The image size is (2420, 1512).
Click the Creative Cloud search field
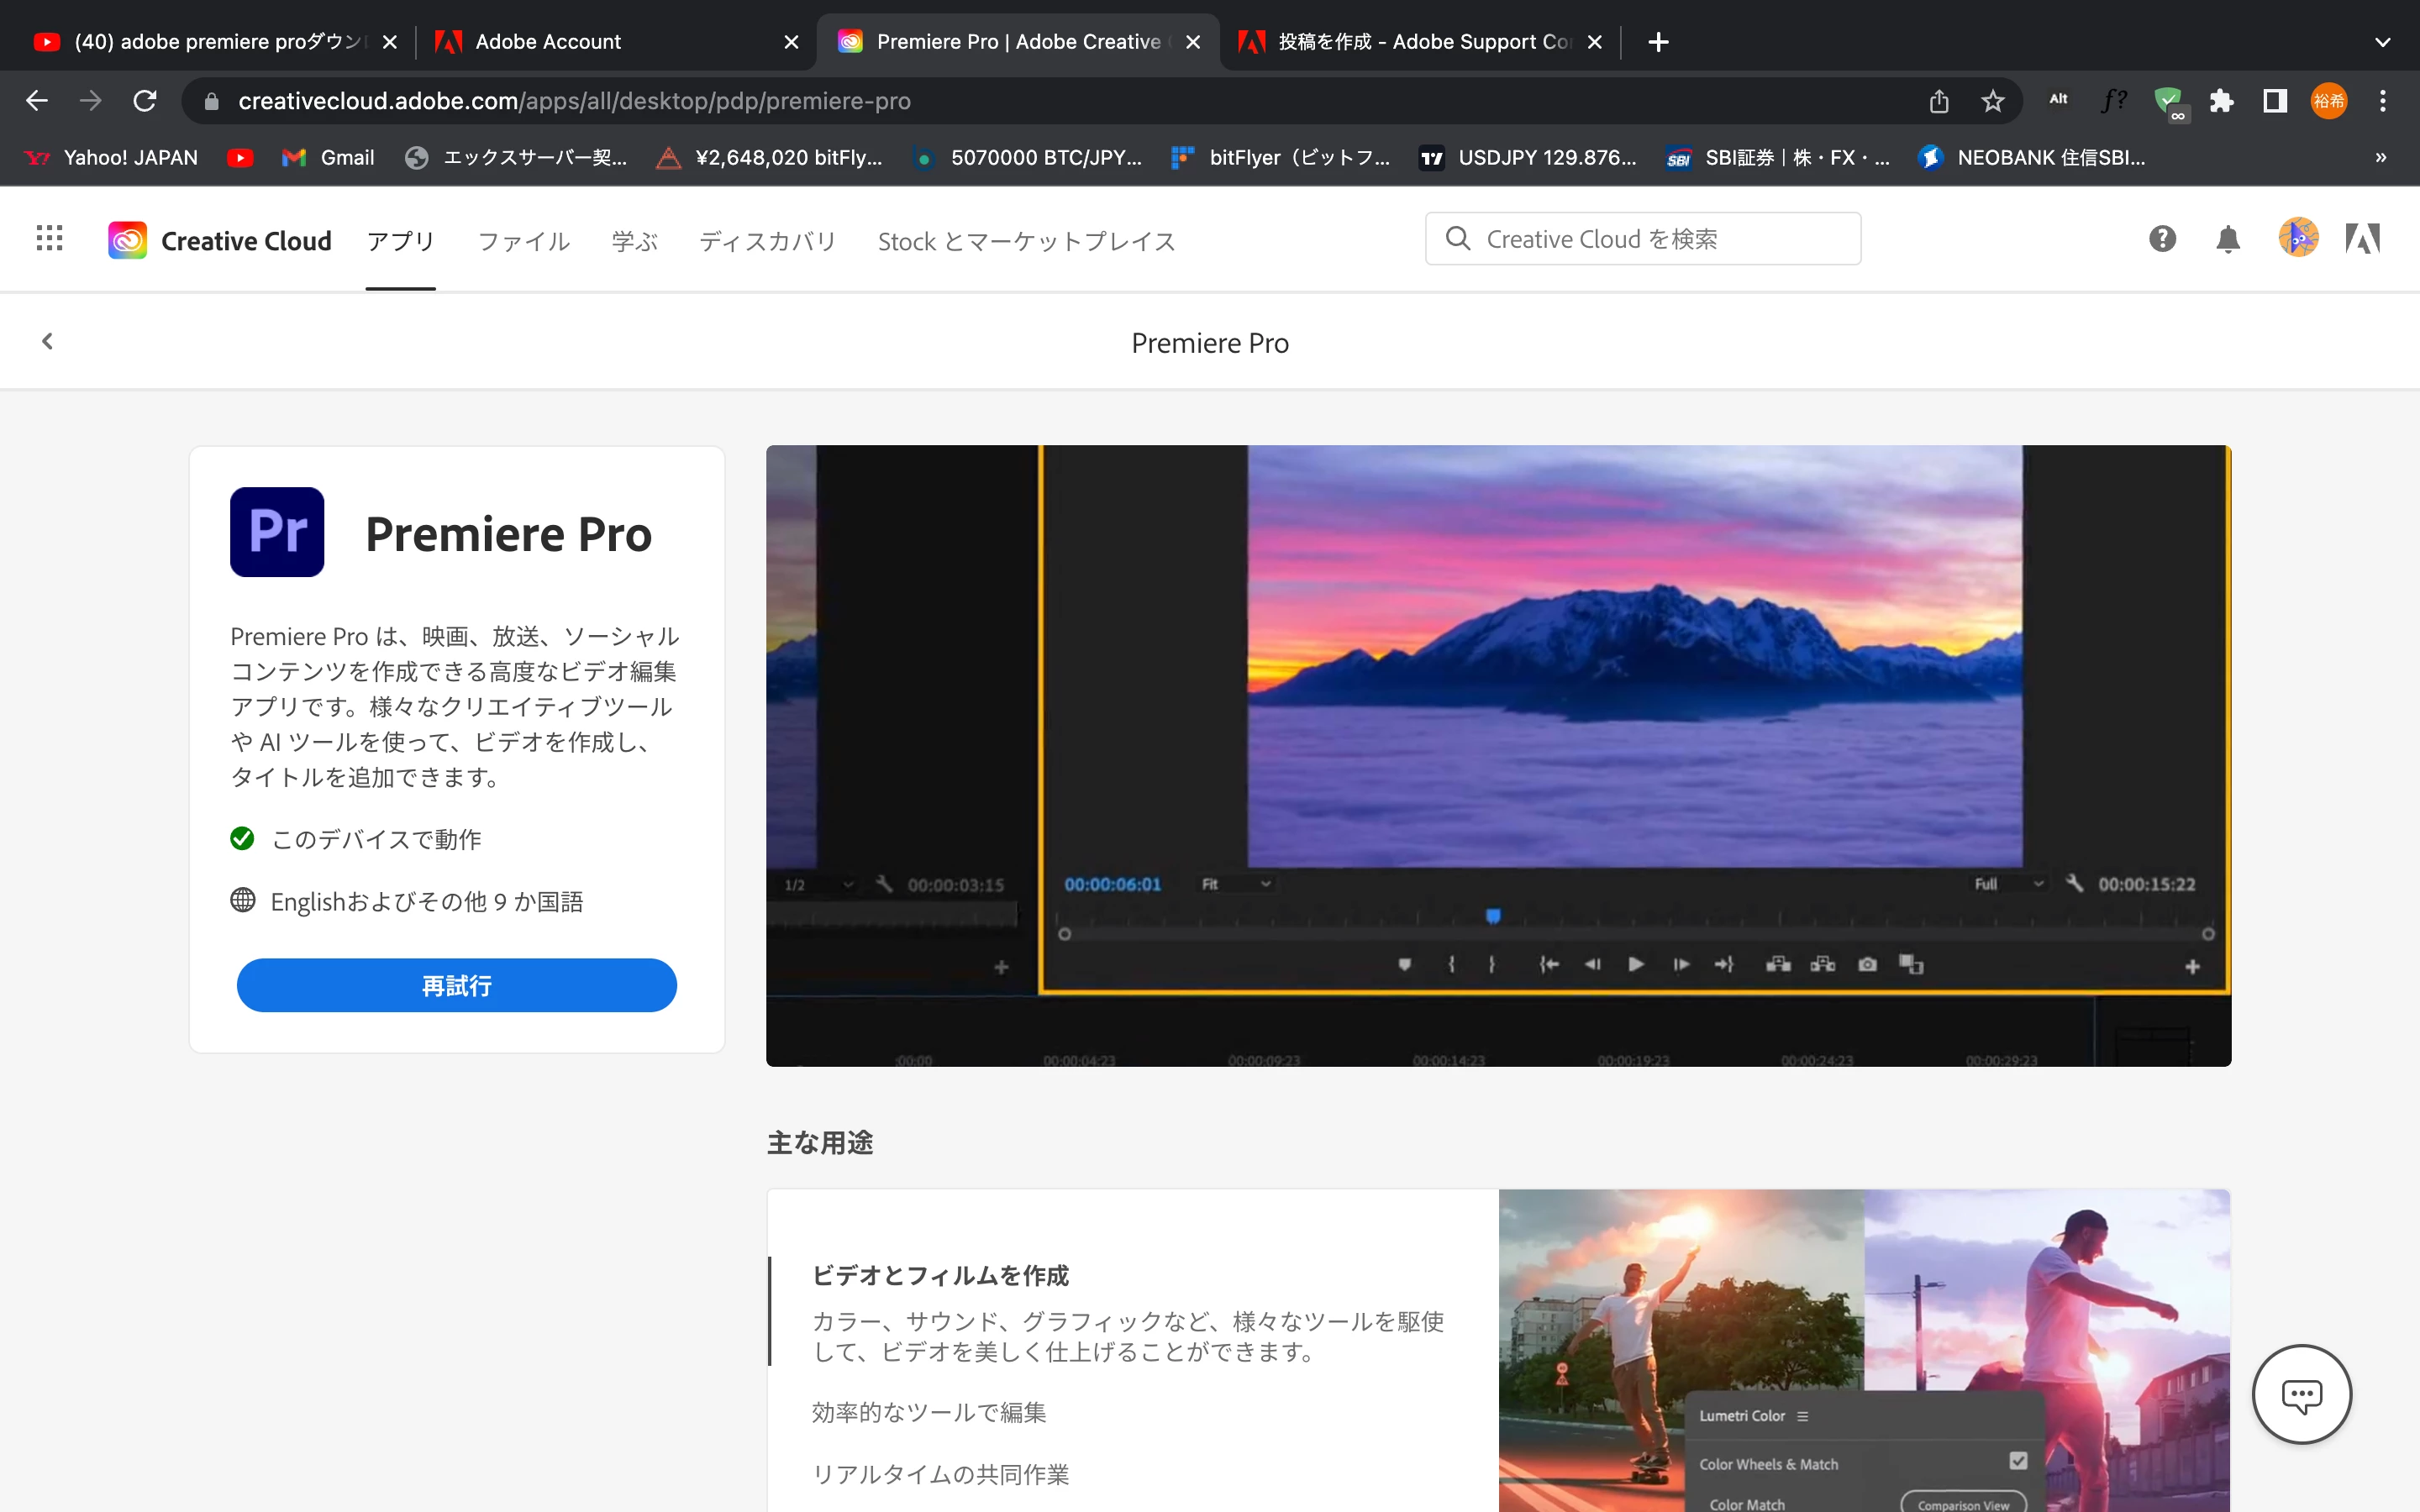pos(1643,239)
